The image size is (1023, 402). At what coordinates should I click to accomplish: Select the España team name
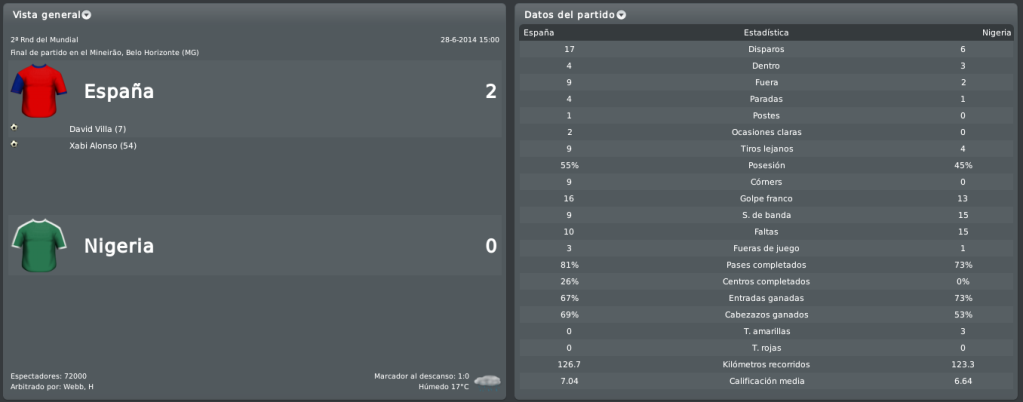click(x=119, y=91)
